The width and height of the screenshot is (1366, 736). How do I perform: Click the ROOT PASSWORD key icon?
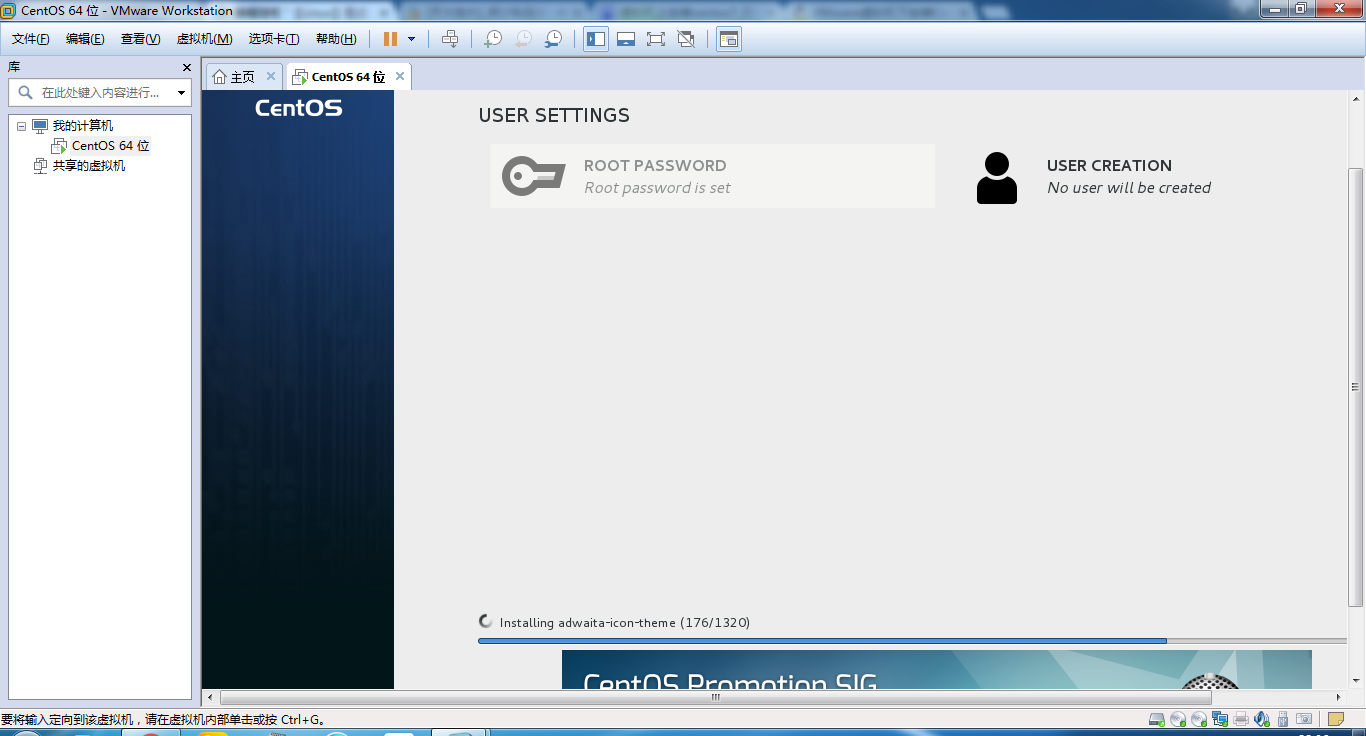click(x=533, y=176)
